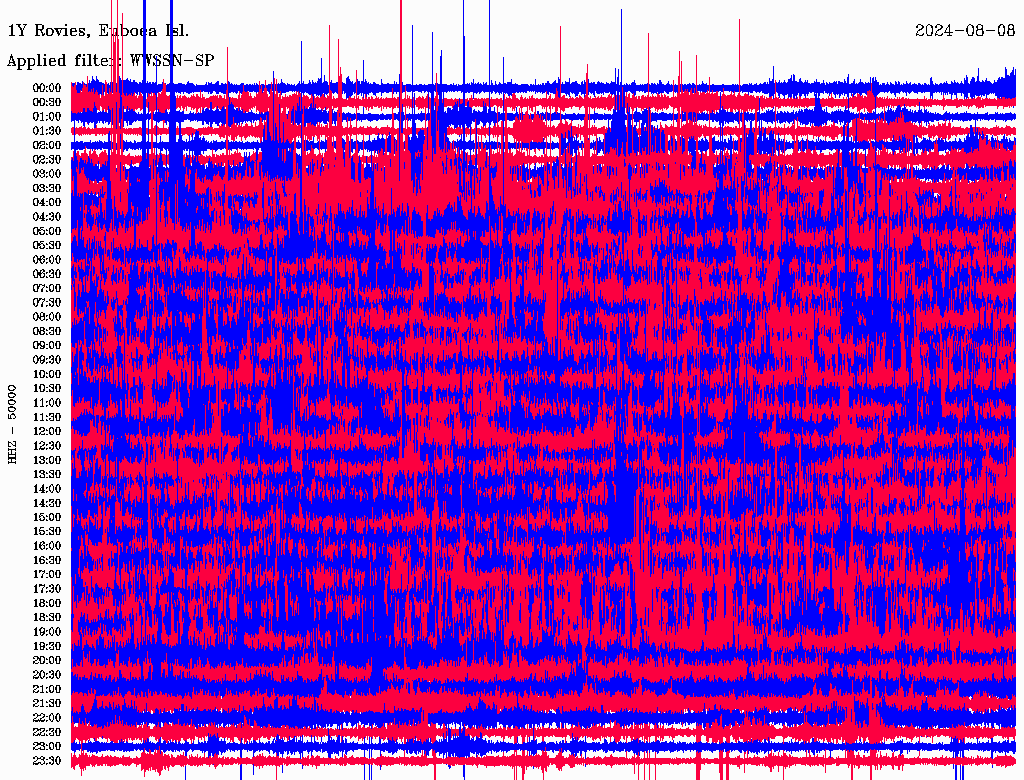Click the 19:00 time label
The image size is (1024, 780).
[47, 632]
